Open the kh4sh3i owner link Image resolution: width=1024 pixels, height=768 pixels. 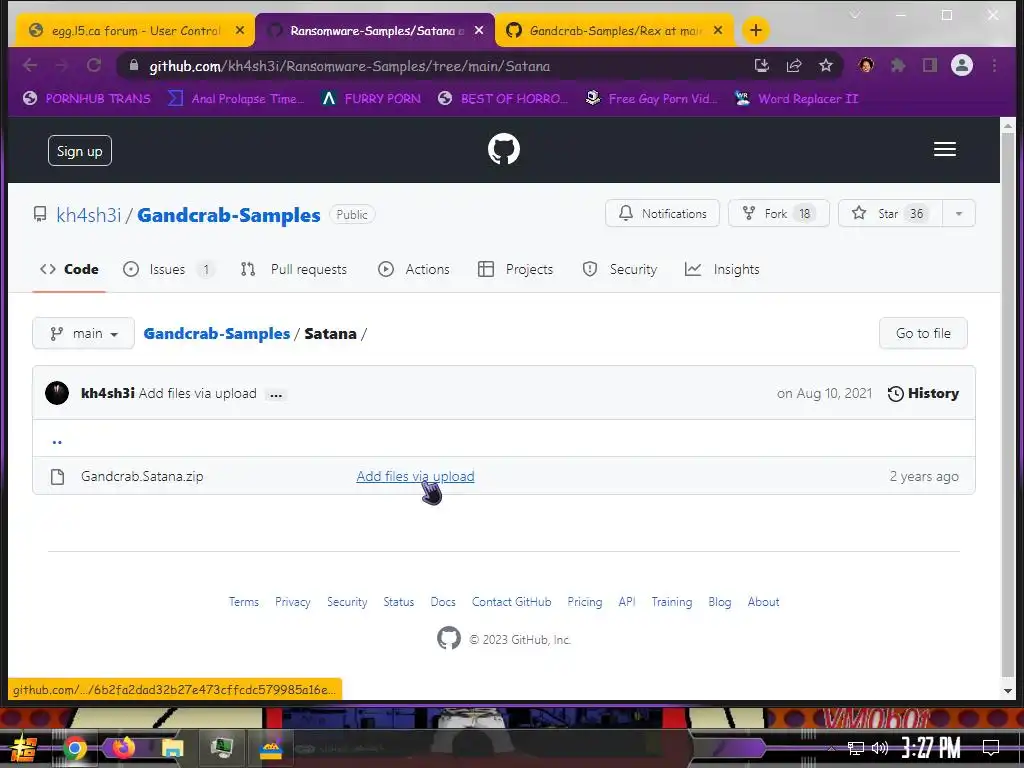click(89, 215)
